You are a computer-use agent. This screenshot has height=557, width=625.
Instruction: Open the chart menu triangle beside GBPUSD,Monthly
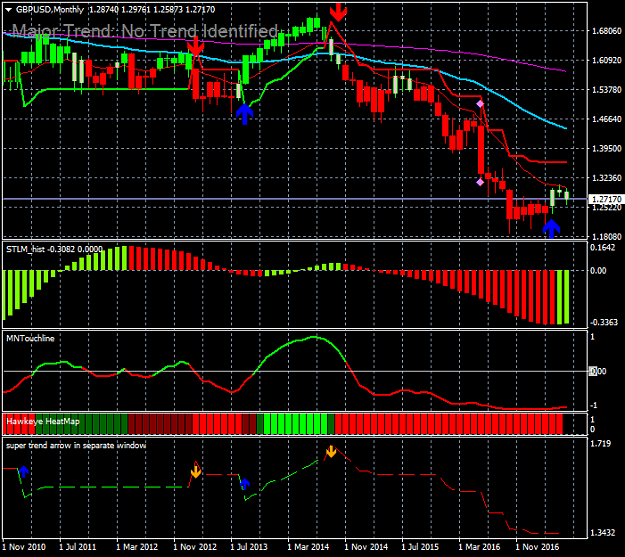(9, 10)
